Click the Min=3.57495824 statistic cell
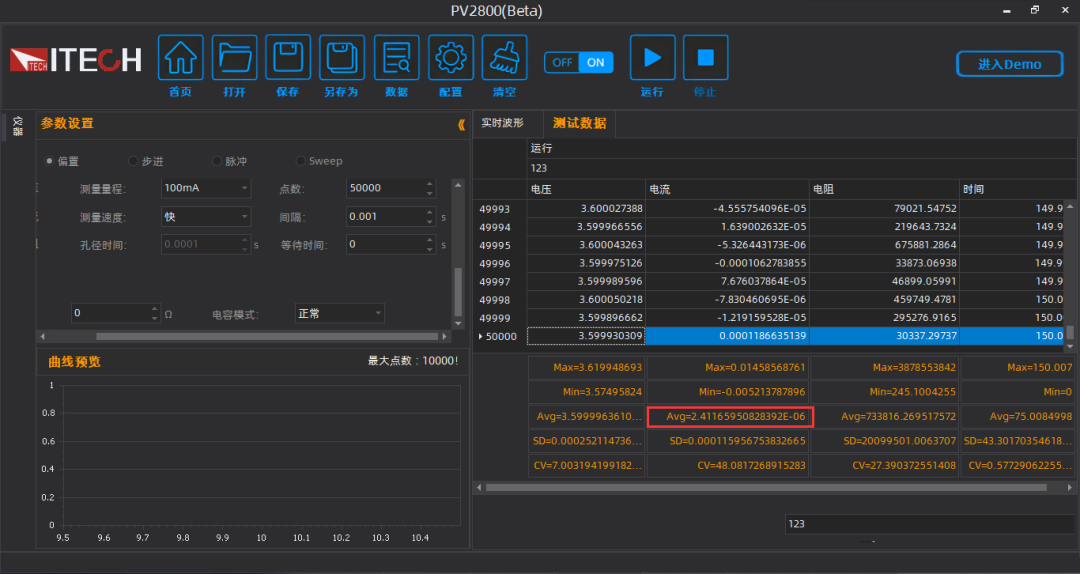 (586, 391)
